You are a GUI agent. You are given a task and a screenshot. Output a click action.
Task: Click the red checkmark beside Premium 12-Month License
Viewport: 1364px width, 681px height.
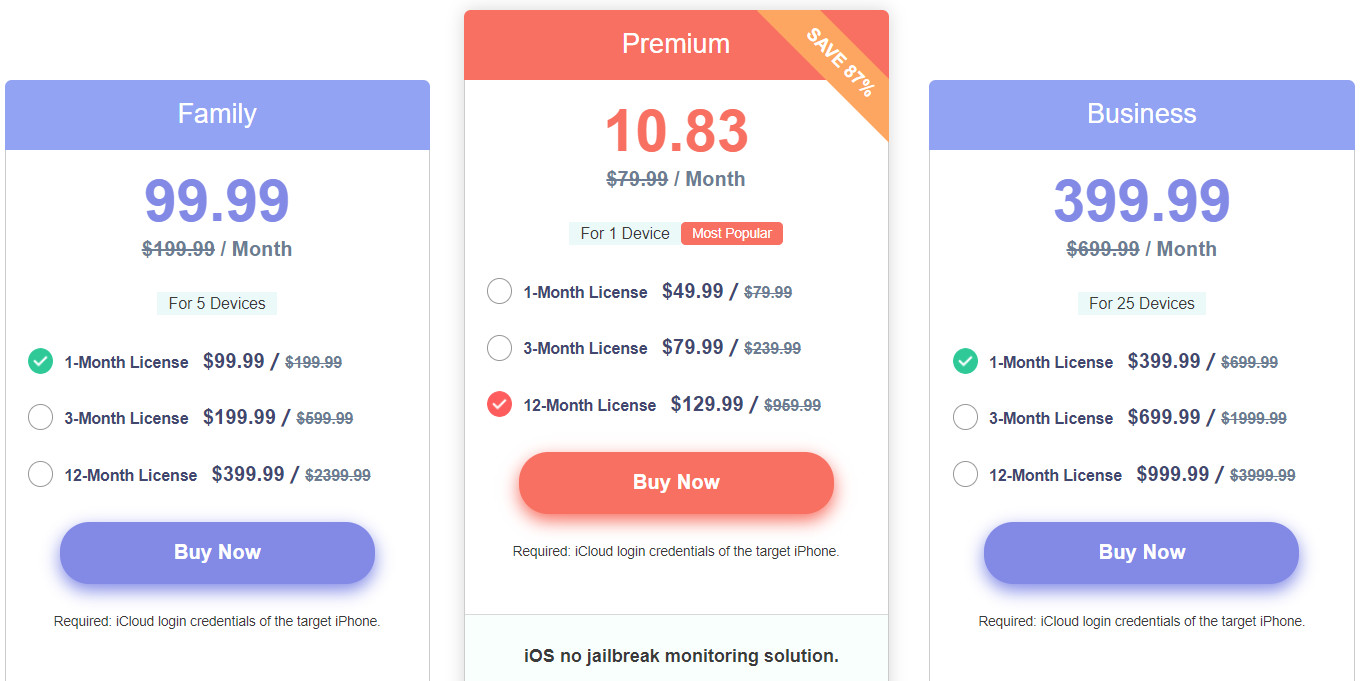coord(499,405)
